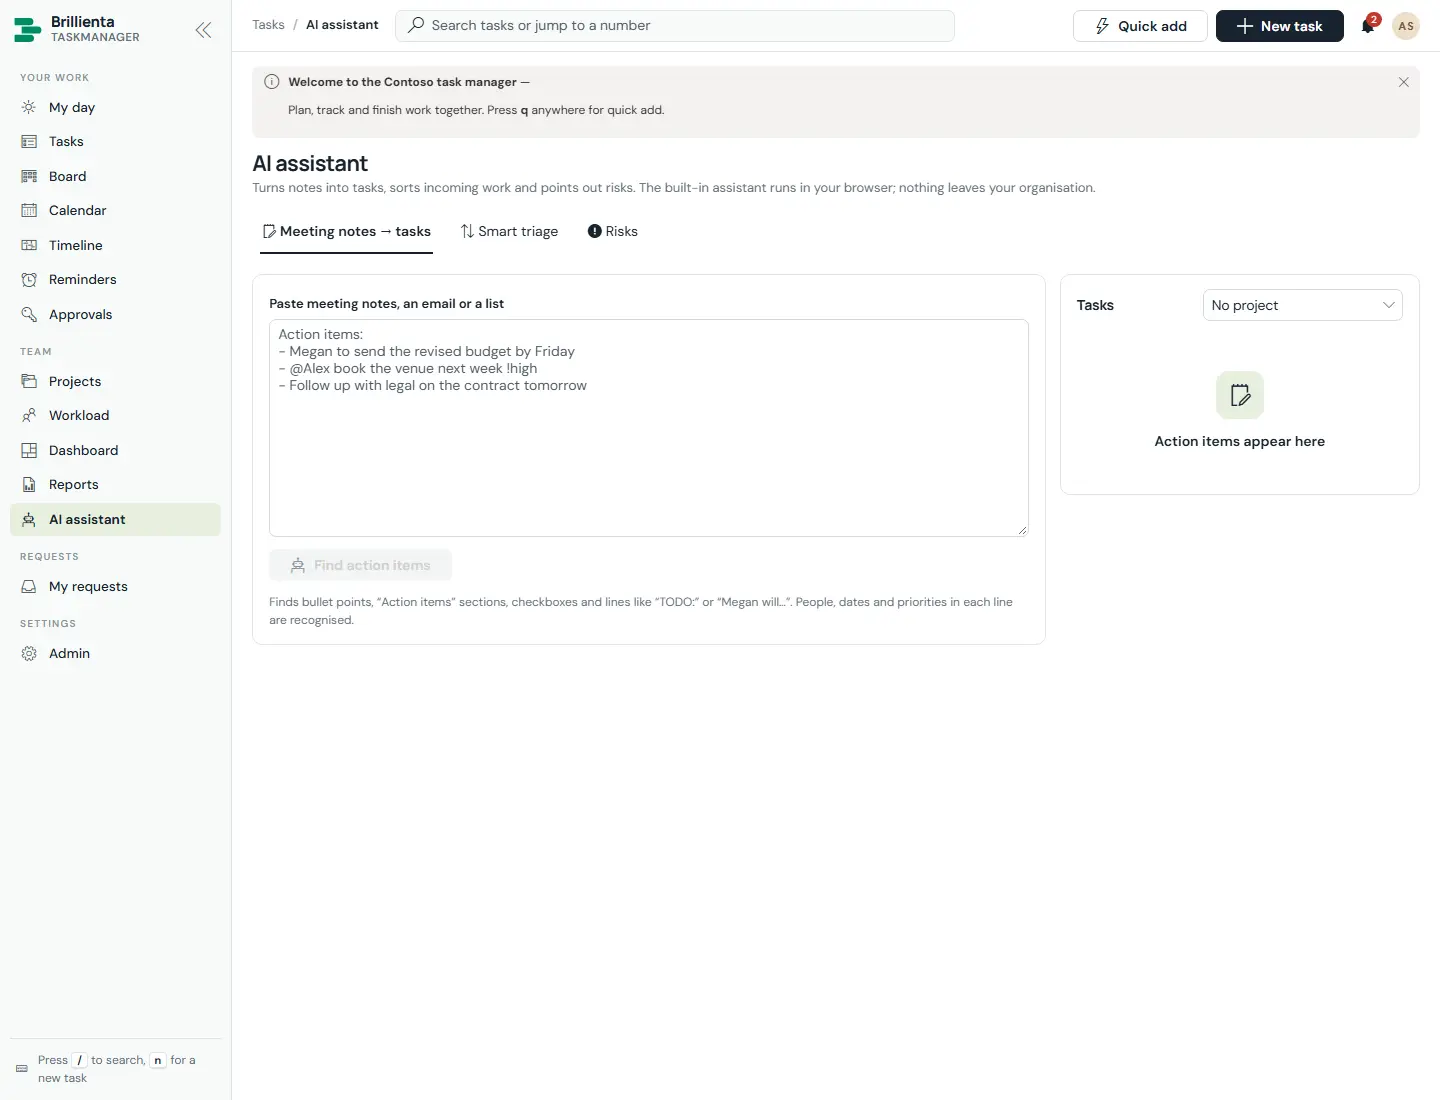The image size is (1440, 1100).
Task: Expand the No project dropdown
Action: 1302,305
